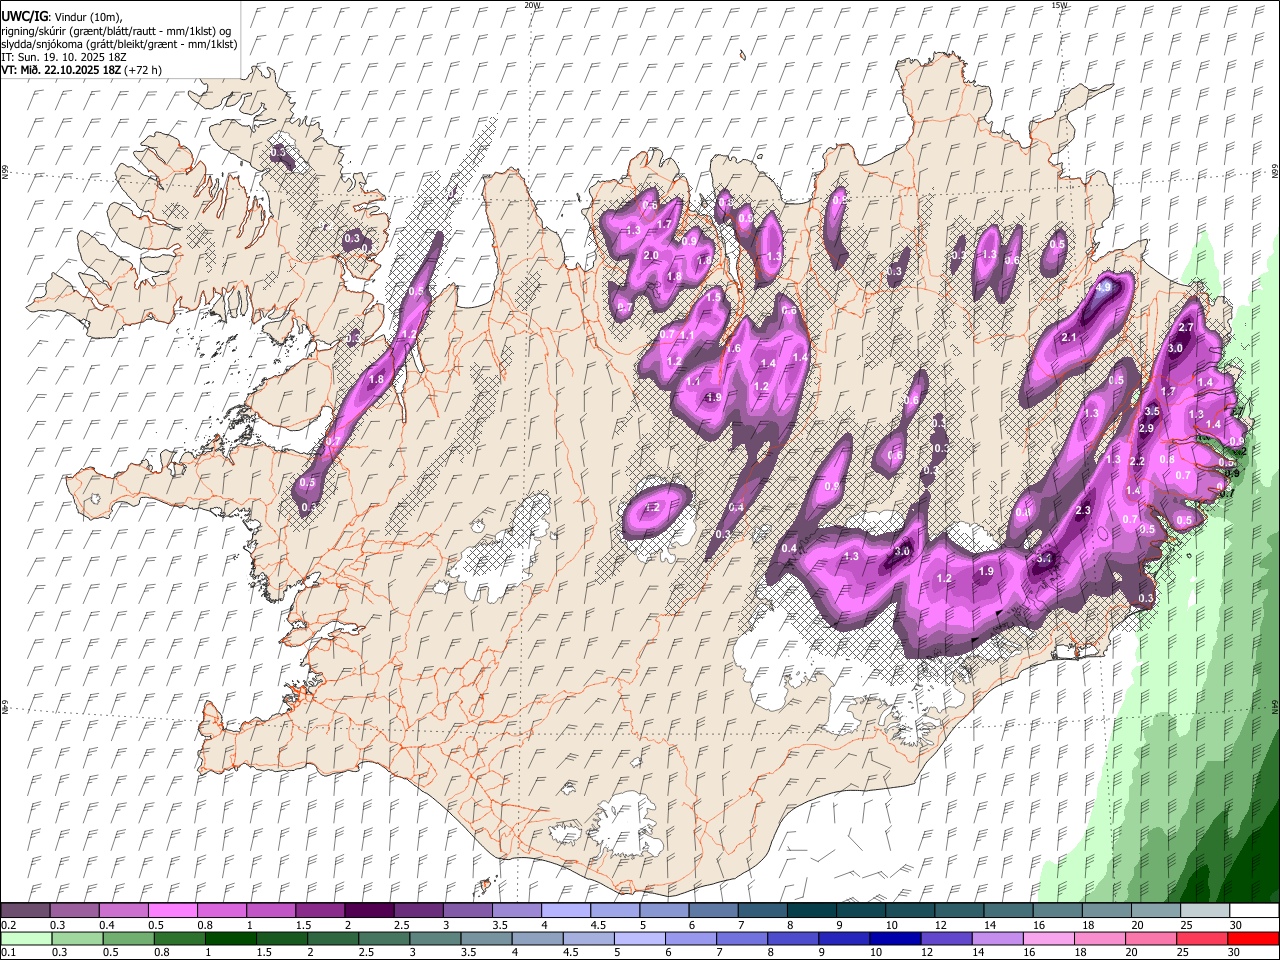Viewport: 1280px width, 960px height.
Task: Click the legend line 'slydda/snjókoma (grátt/bleikt/grænt - mm/1klst)'
Action: point(120,44)
